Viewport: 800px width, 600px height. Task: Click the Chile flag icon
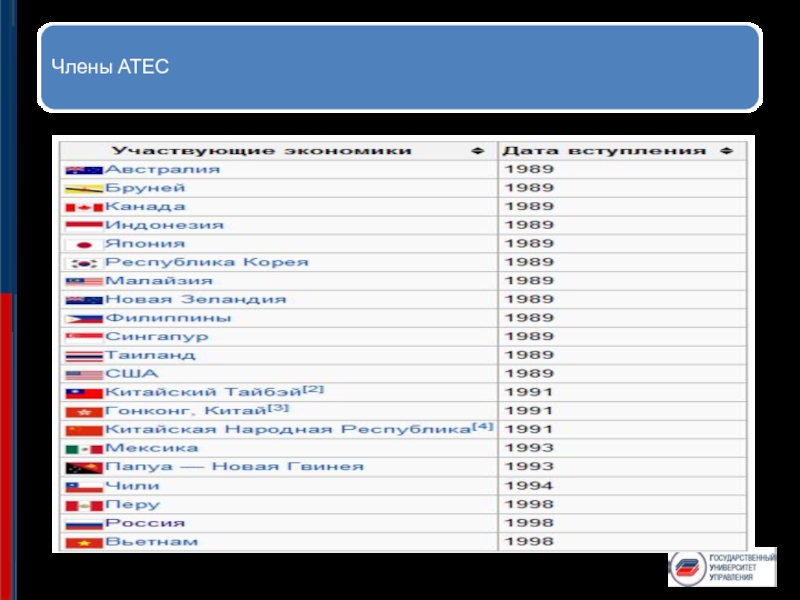[84, 487]
